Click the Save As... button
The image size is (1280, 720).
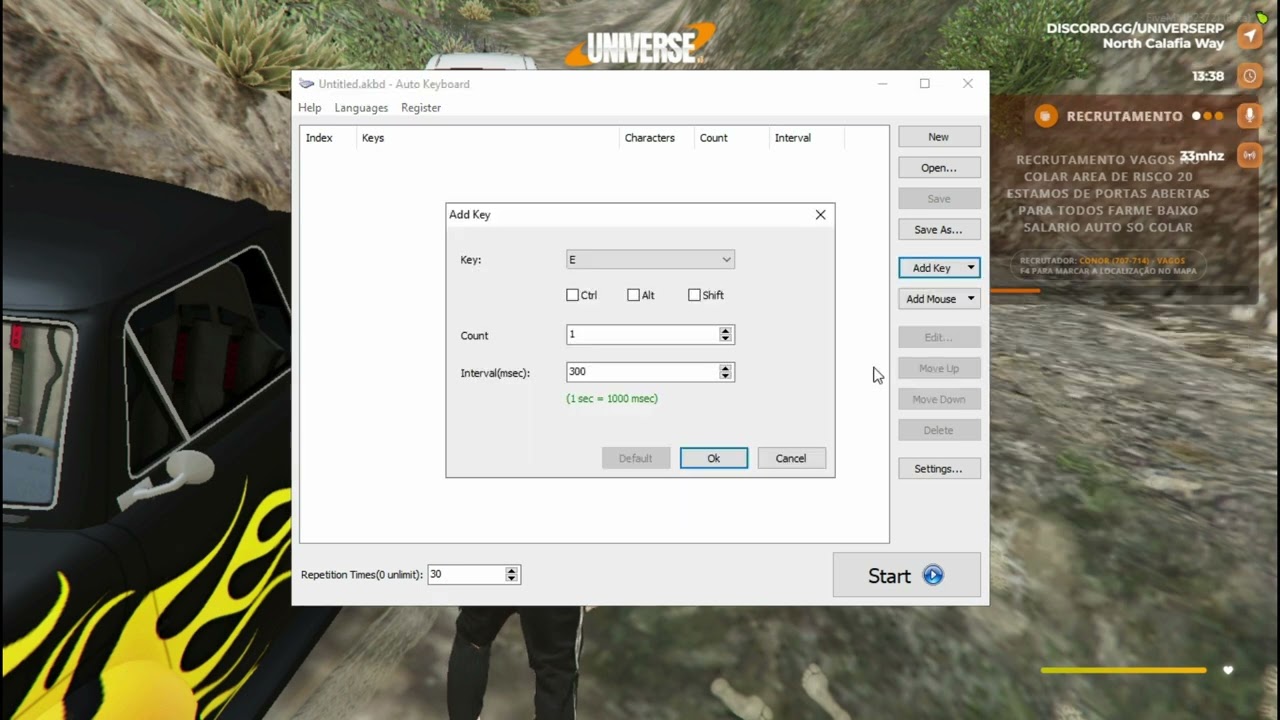939,230
